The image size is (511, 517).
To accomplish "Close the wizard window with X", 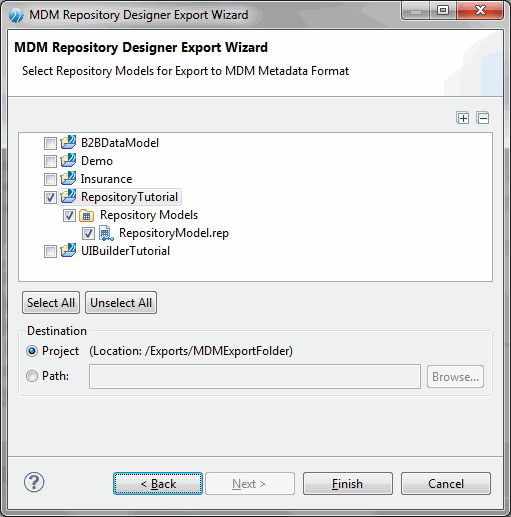I will 480,10.
